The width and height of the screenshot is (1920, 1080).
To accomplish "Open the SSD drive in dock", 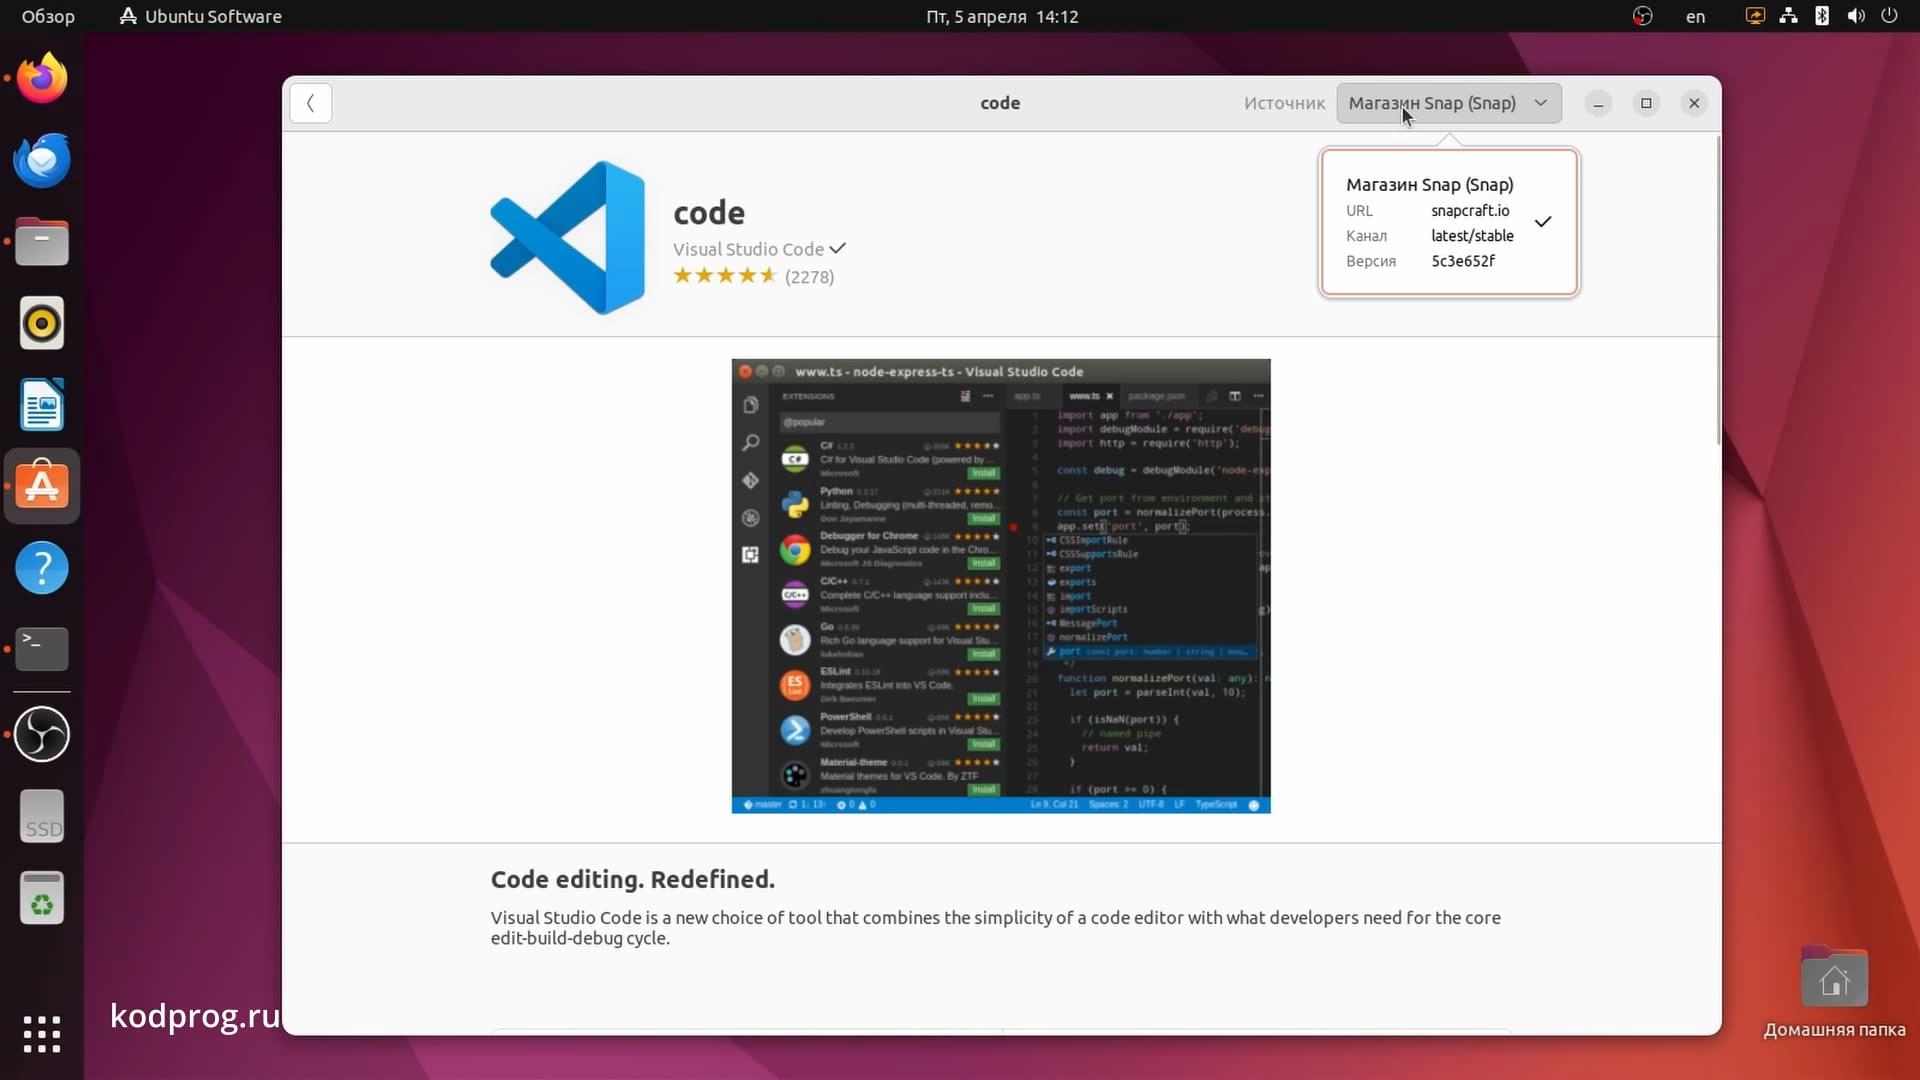I will 42,816.
